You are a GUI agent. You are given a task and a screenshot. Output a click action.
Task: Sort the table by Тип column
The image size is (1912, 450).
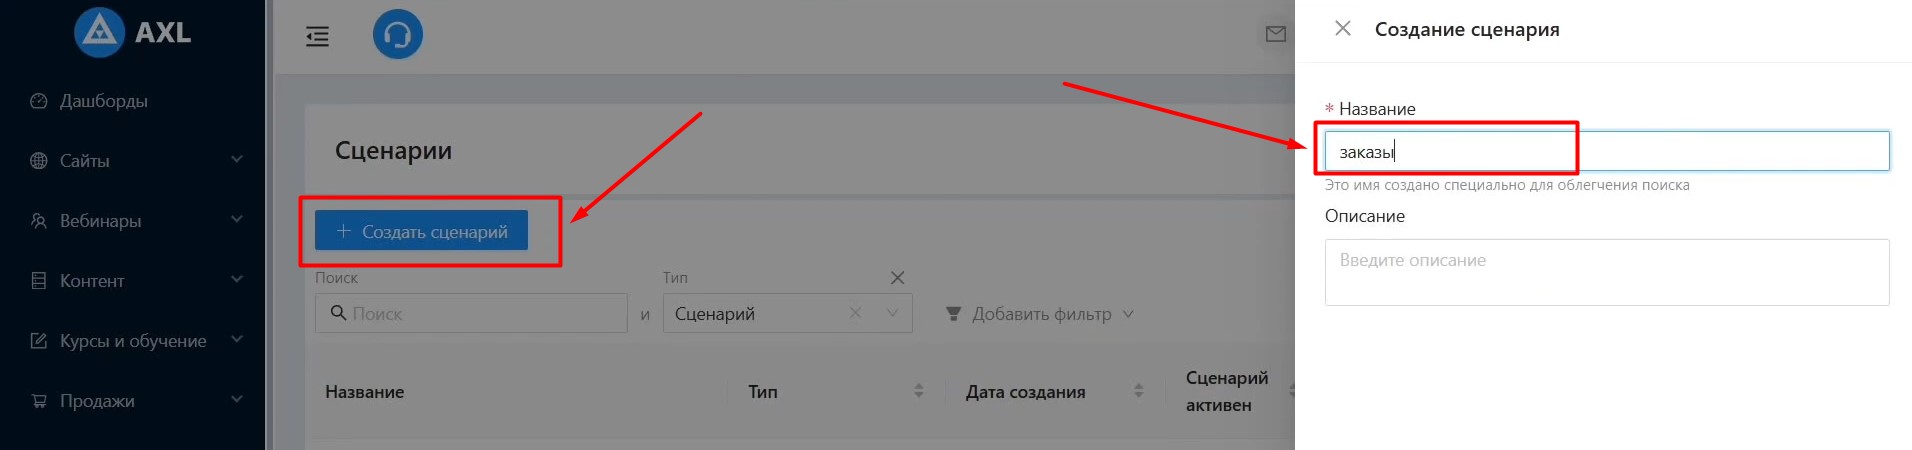918,391
